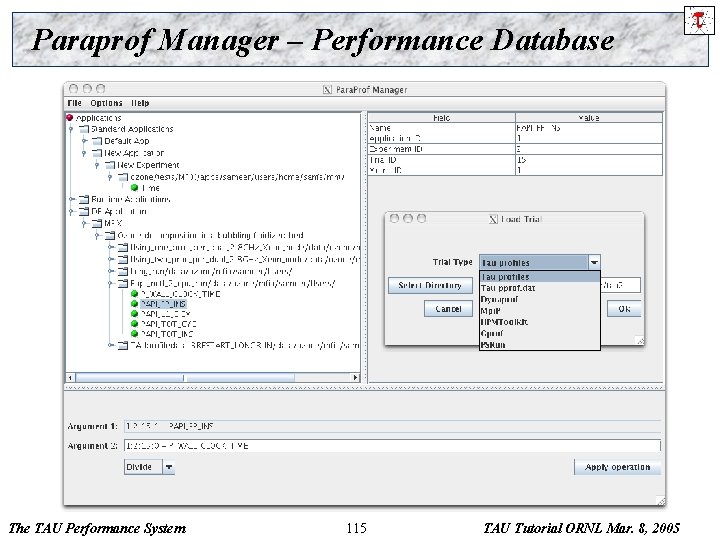The image size is (720, 540).
Task: Click the New Application folder icon
Action: (x=97, y=153)
